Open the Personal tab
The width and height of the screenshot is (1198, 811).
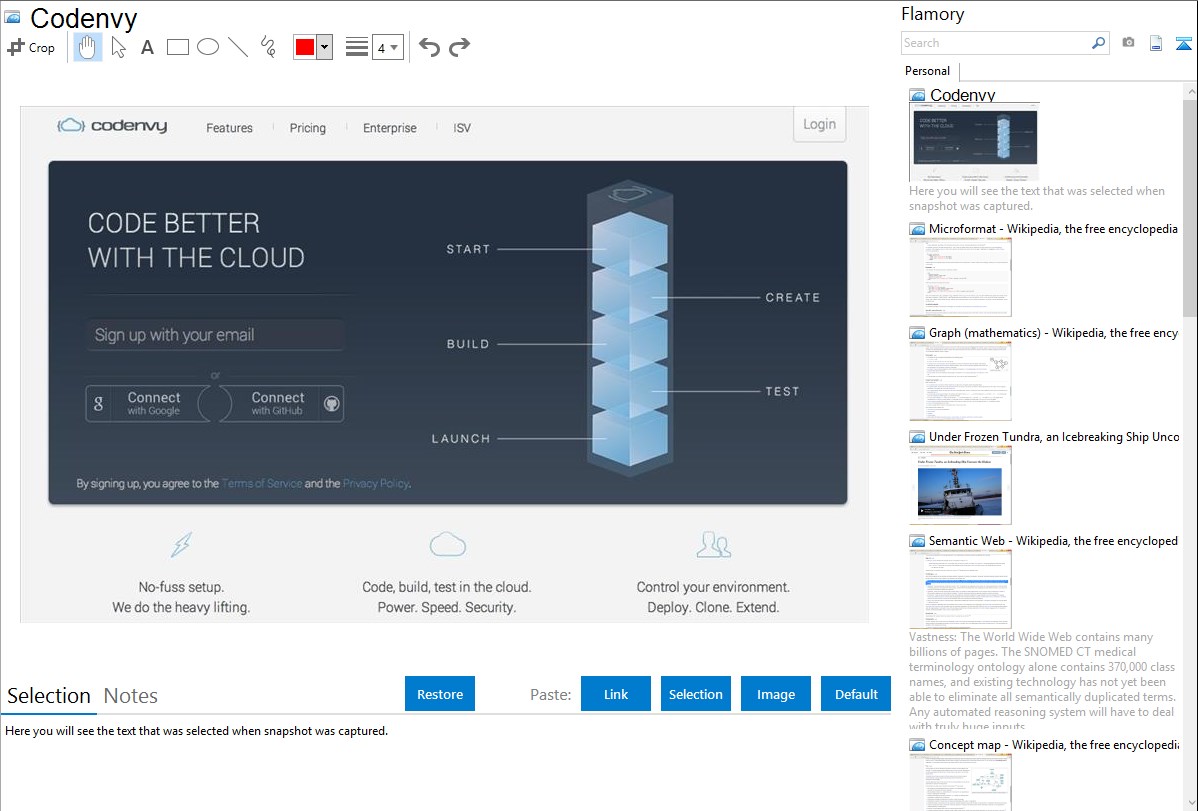(x=927, y=71)
